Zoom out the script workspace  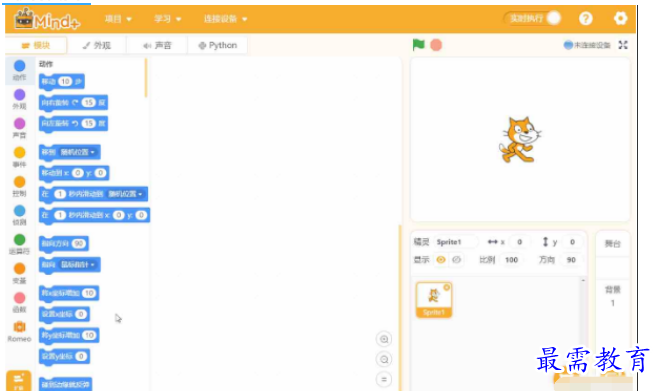click(384, 359)
